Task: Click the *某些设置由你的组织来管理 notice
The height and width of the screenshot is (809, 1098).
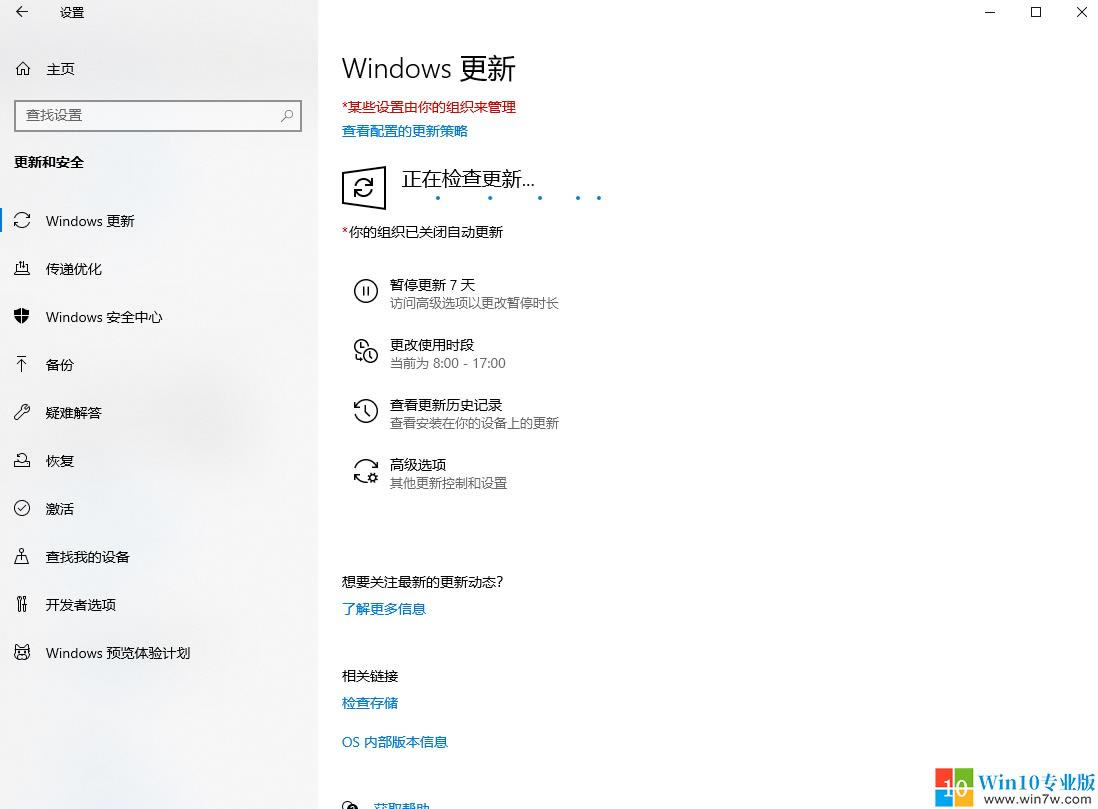Action: point(429,107)
